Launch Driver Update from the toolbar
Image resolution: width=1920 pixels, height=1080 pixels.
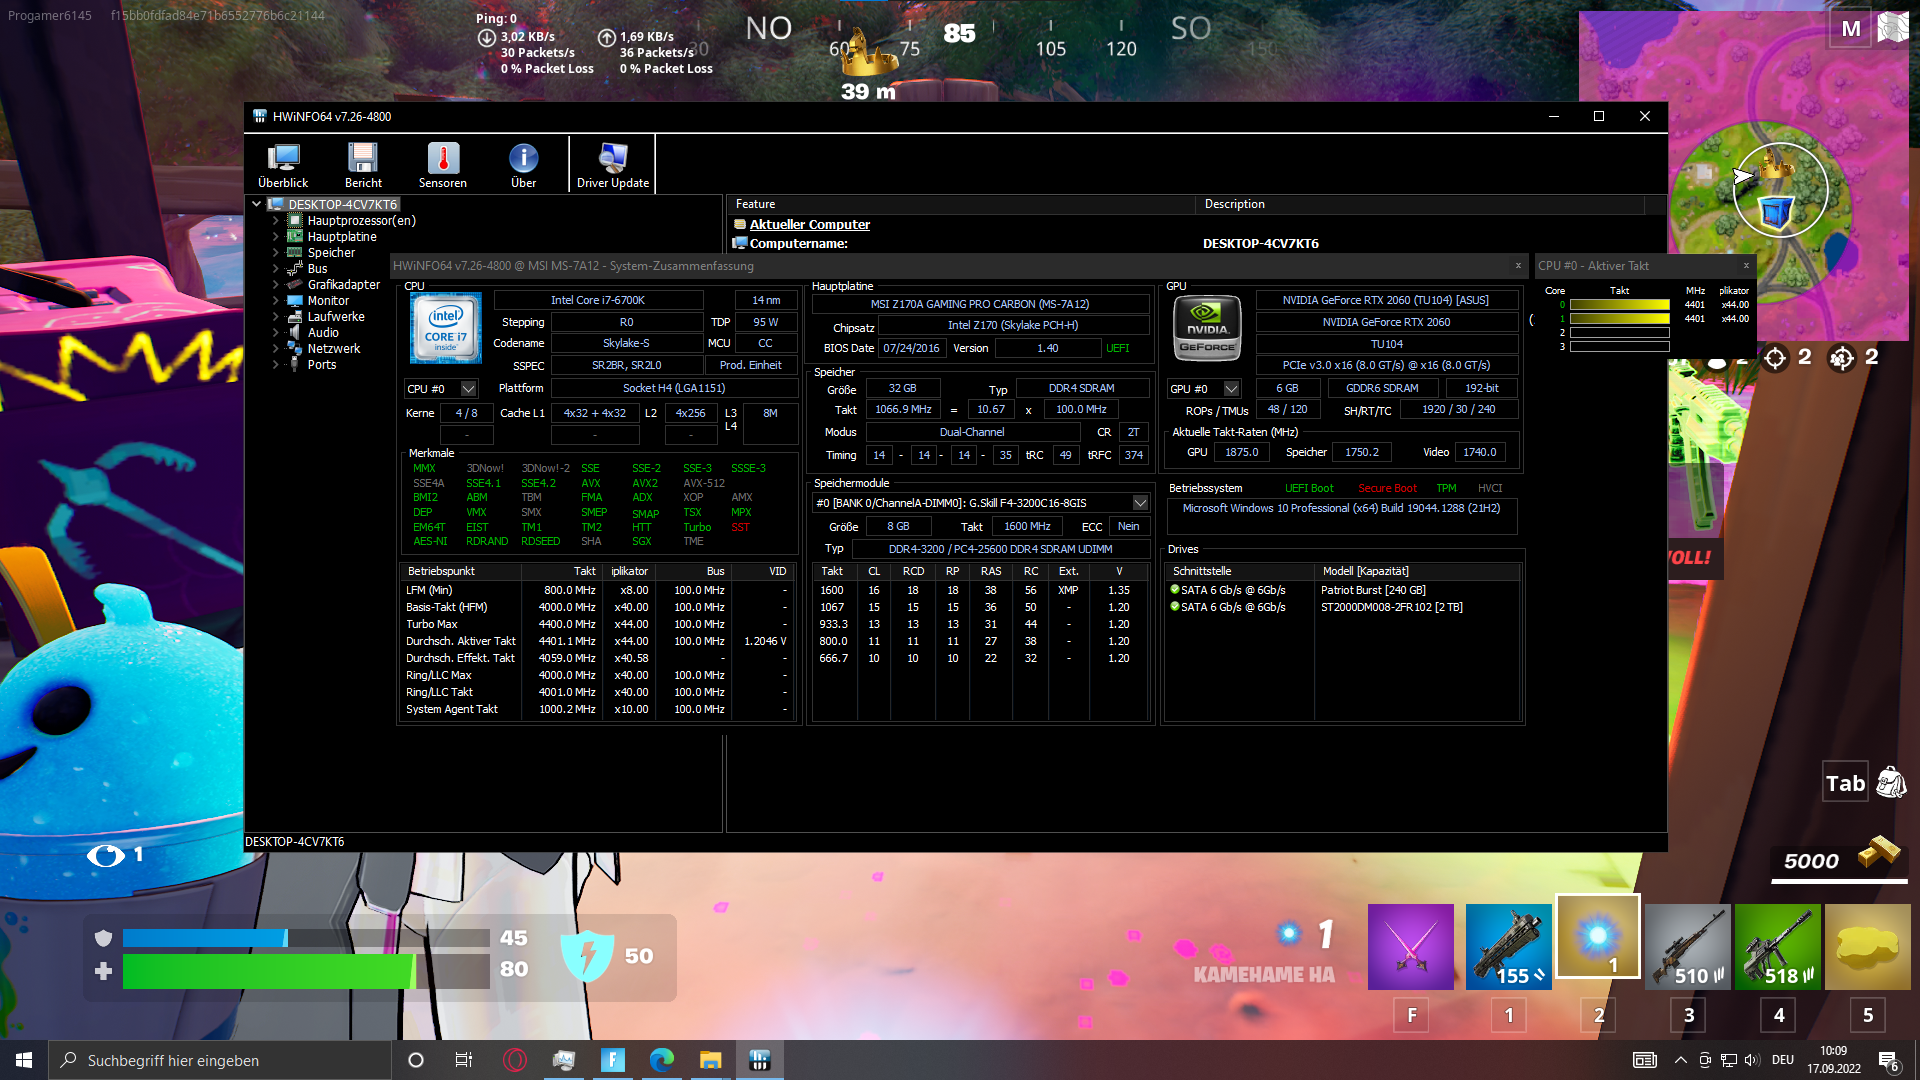(613, 165)
